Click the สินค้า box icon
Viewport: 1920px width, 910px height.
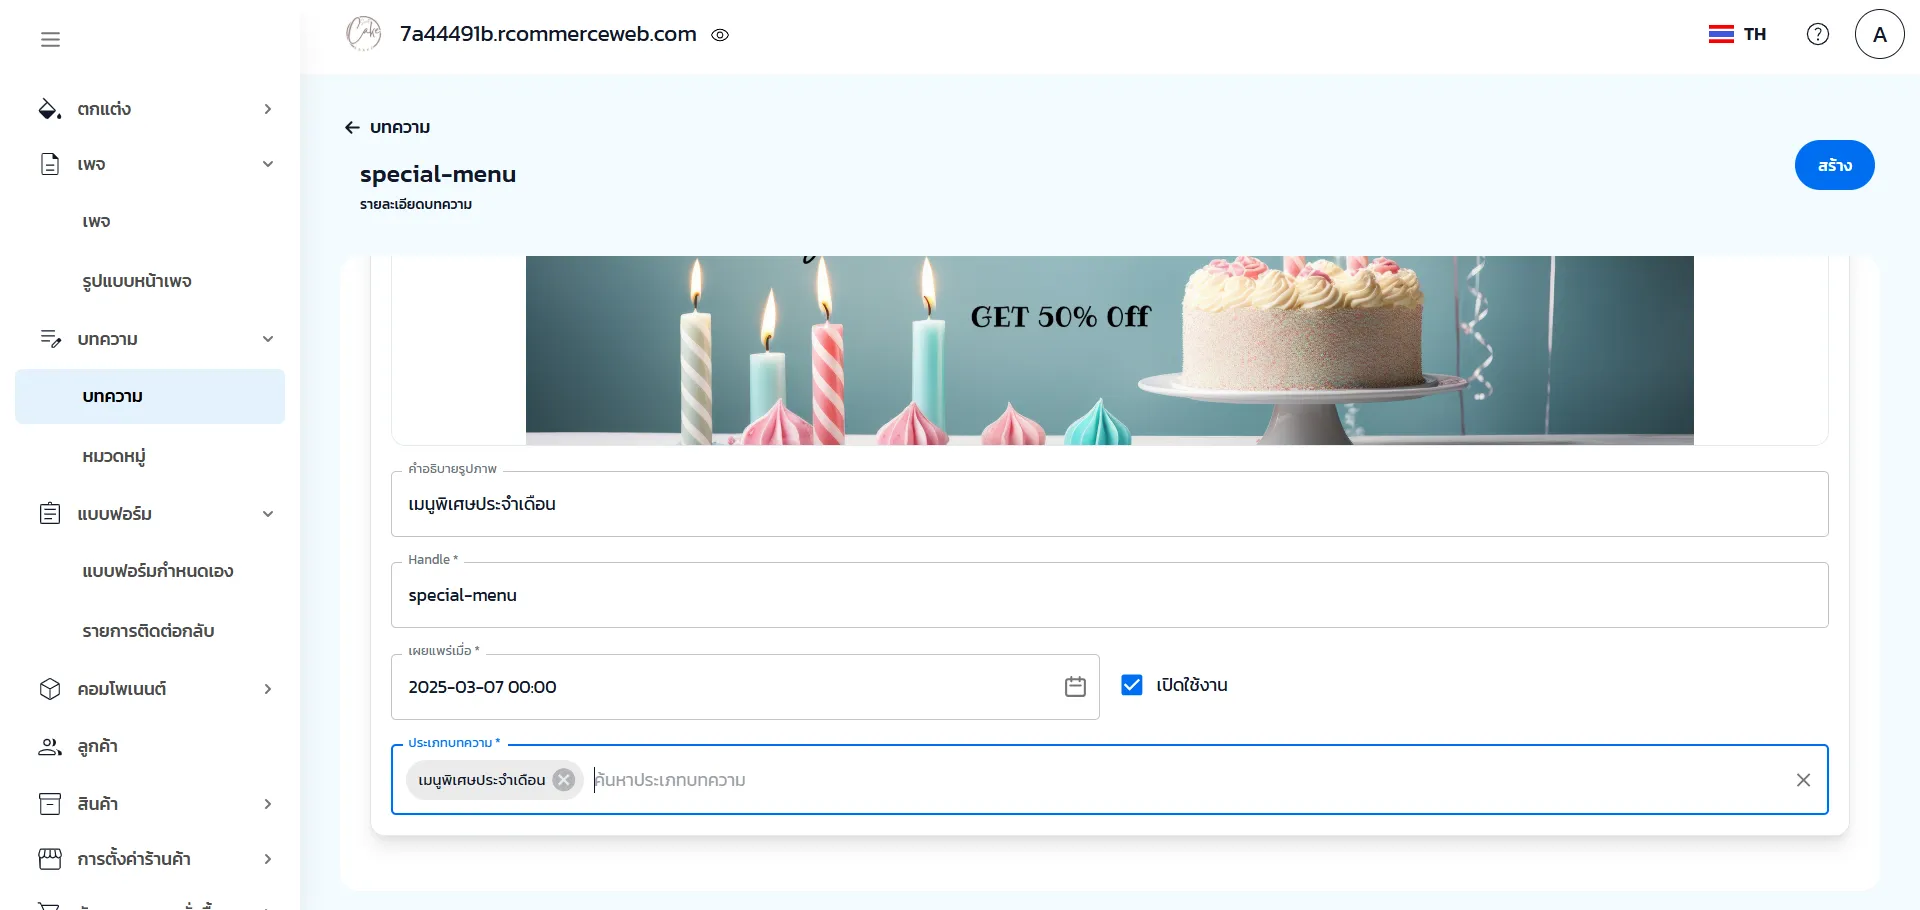coord(50,804)
